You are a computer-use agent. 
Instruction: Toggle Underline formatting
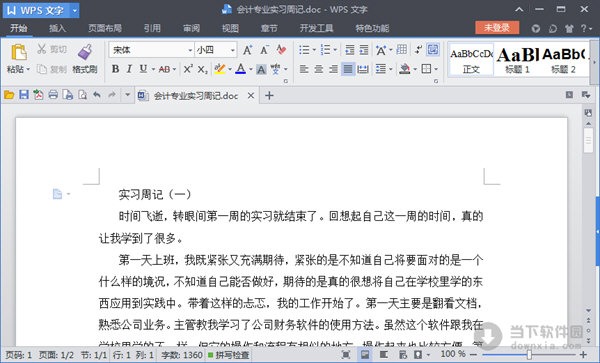(143, 69)
